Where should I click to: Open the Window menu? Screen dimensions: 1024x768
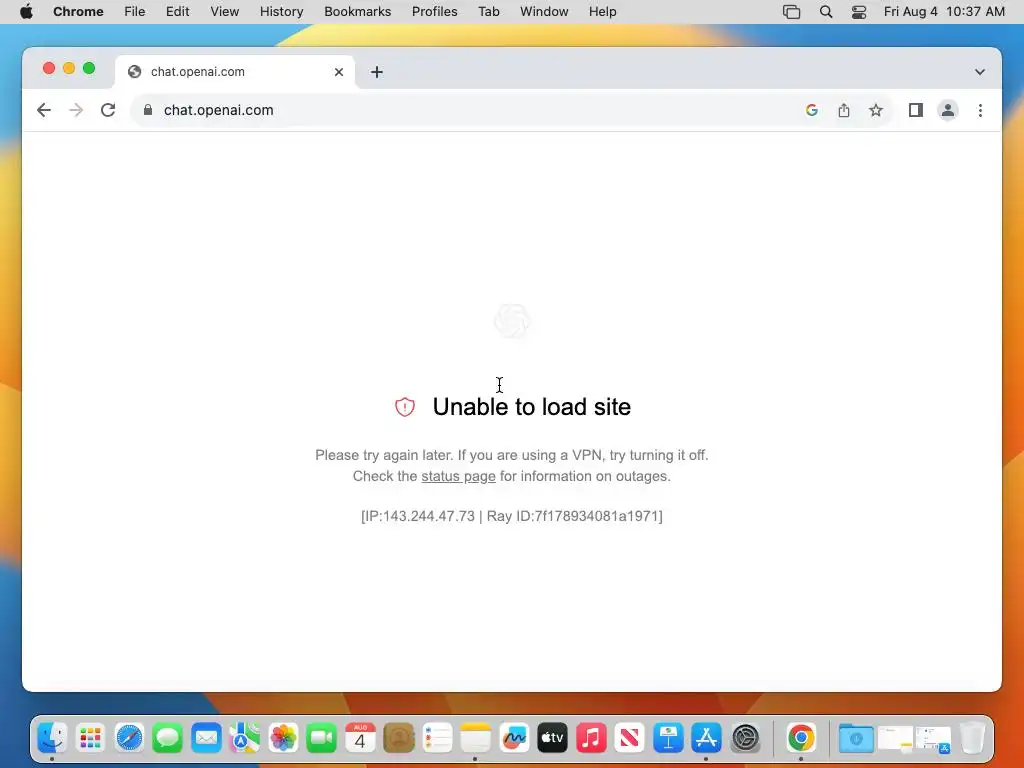[544, 12]
